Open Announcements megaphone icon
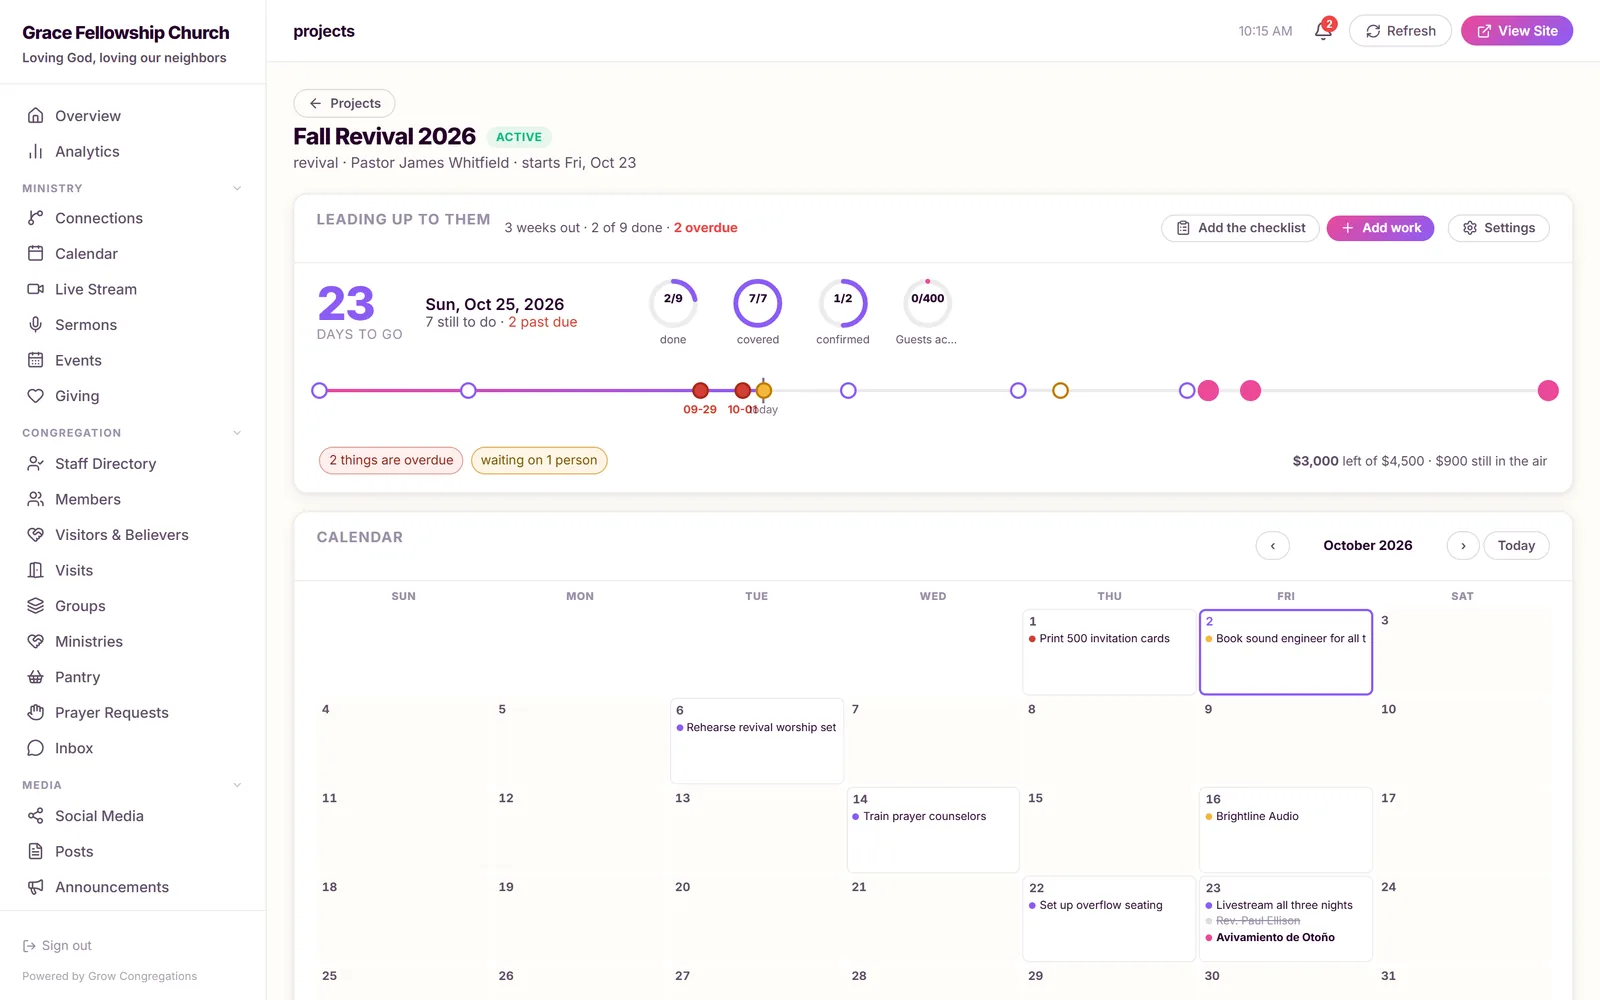 pos(36,887)
